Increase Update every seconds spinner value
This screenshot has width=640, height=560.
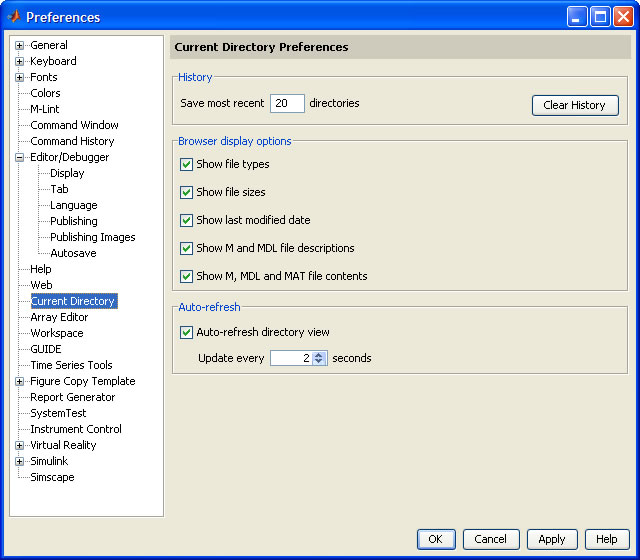click(x=319, y=354)
